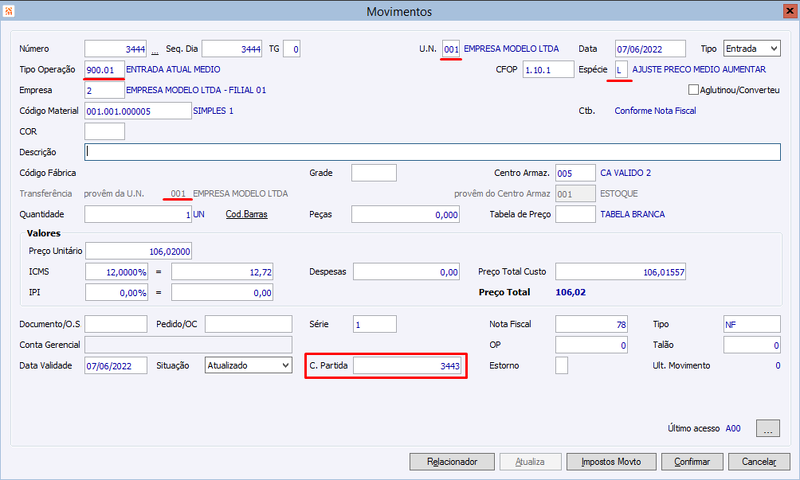
Task: Focus the CFOP field
Action: [548, 69]
